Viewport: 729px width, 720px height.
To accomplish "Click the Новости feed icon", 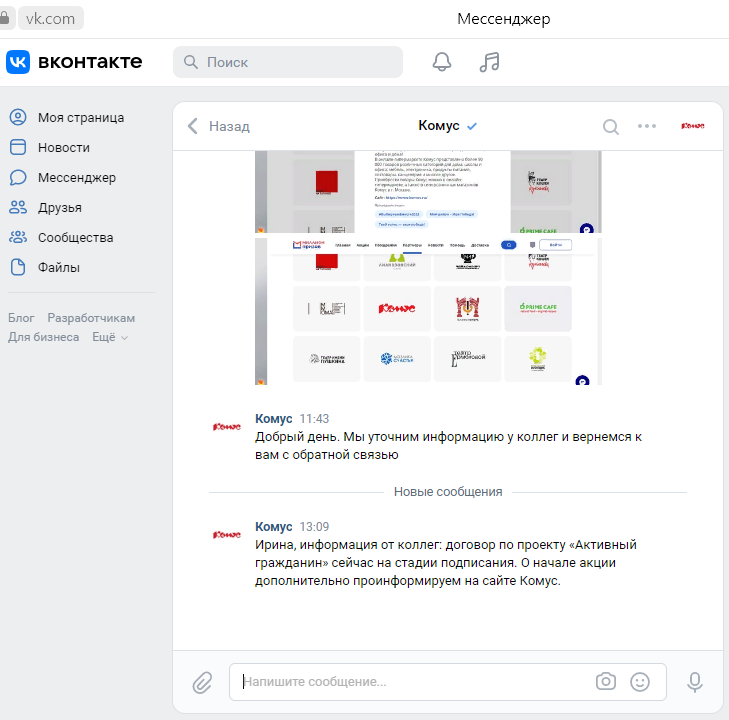I will point(18,147).
